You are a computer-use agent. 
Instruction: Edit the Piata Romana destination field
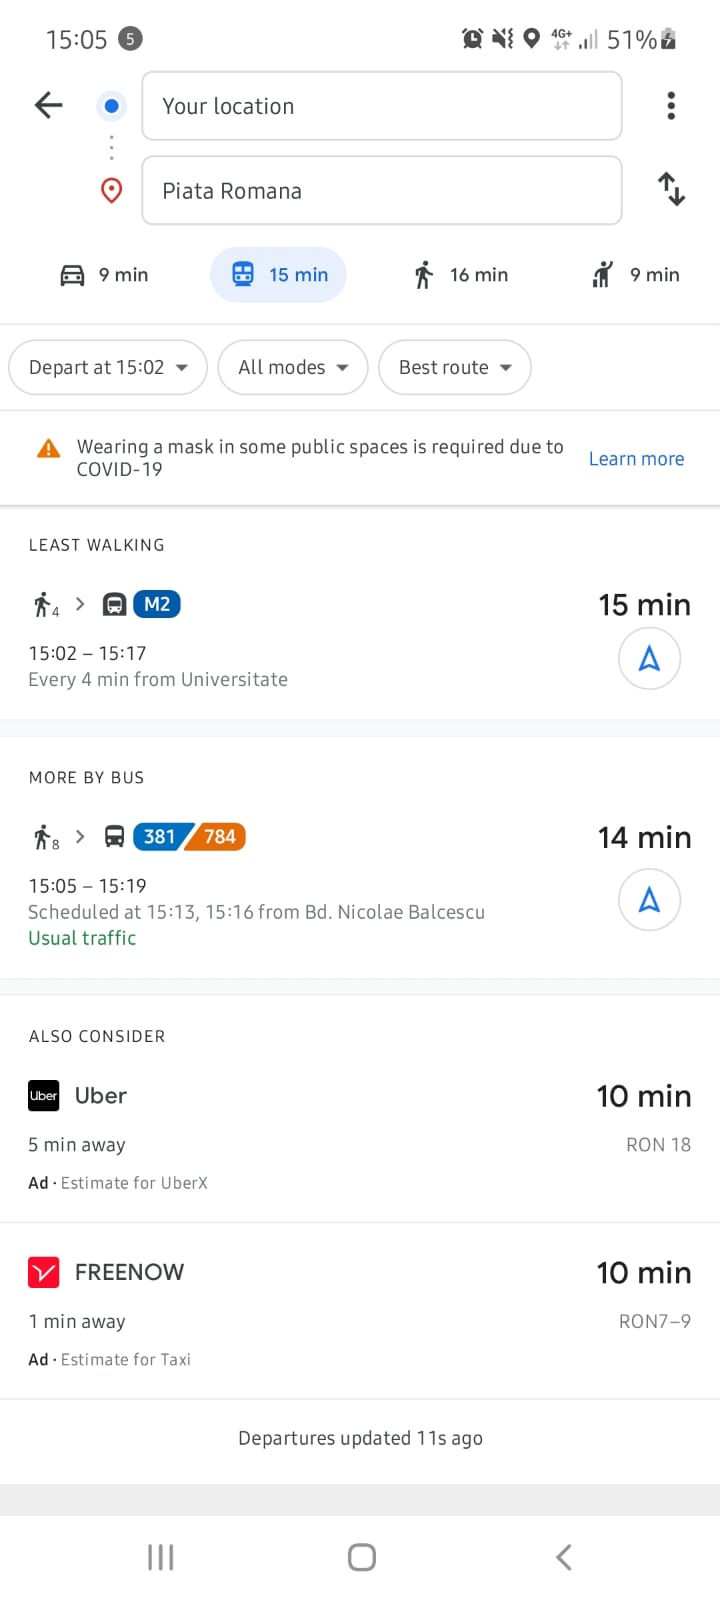pyautogui.click(x=381, y=191)
